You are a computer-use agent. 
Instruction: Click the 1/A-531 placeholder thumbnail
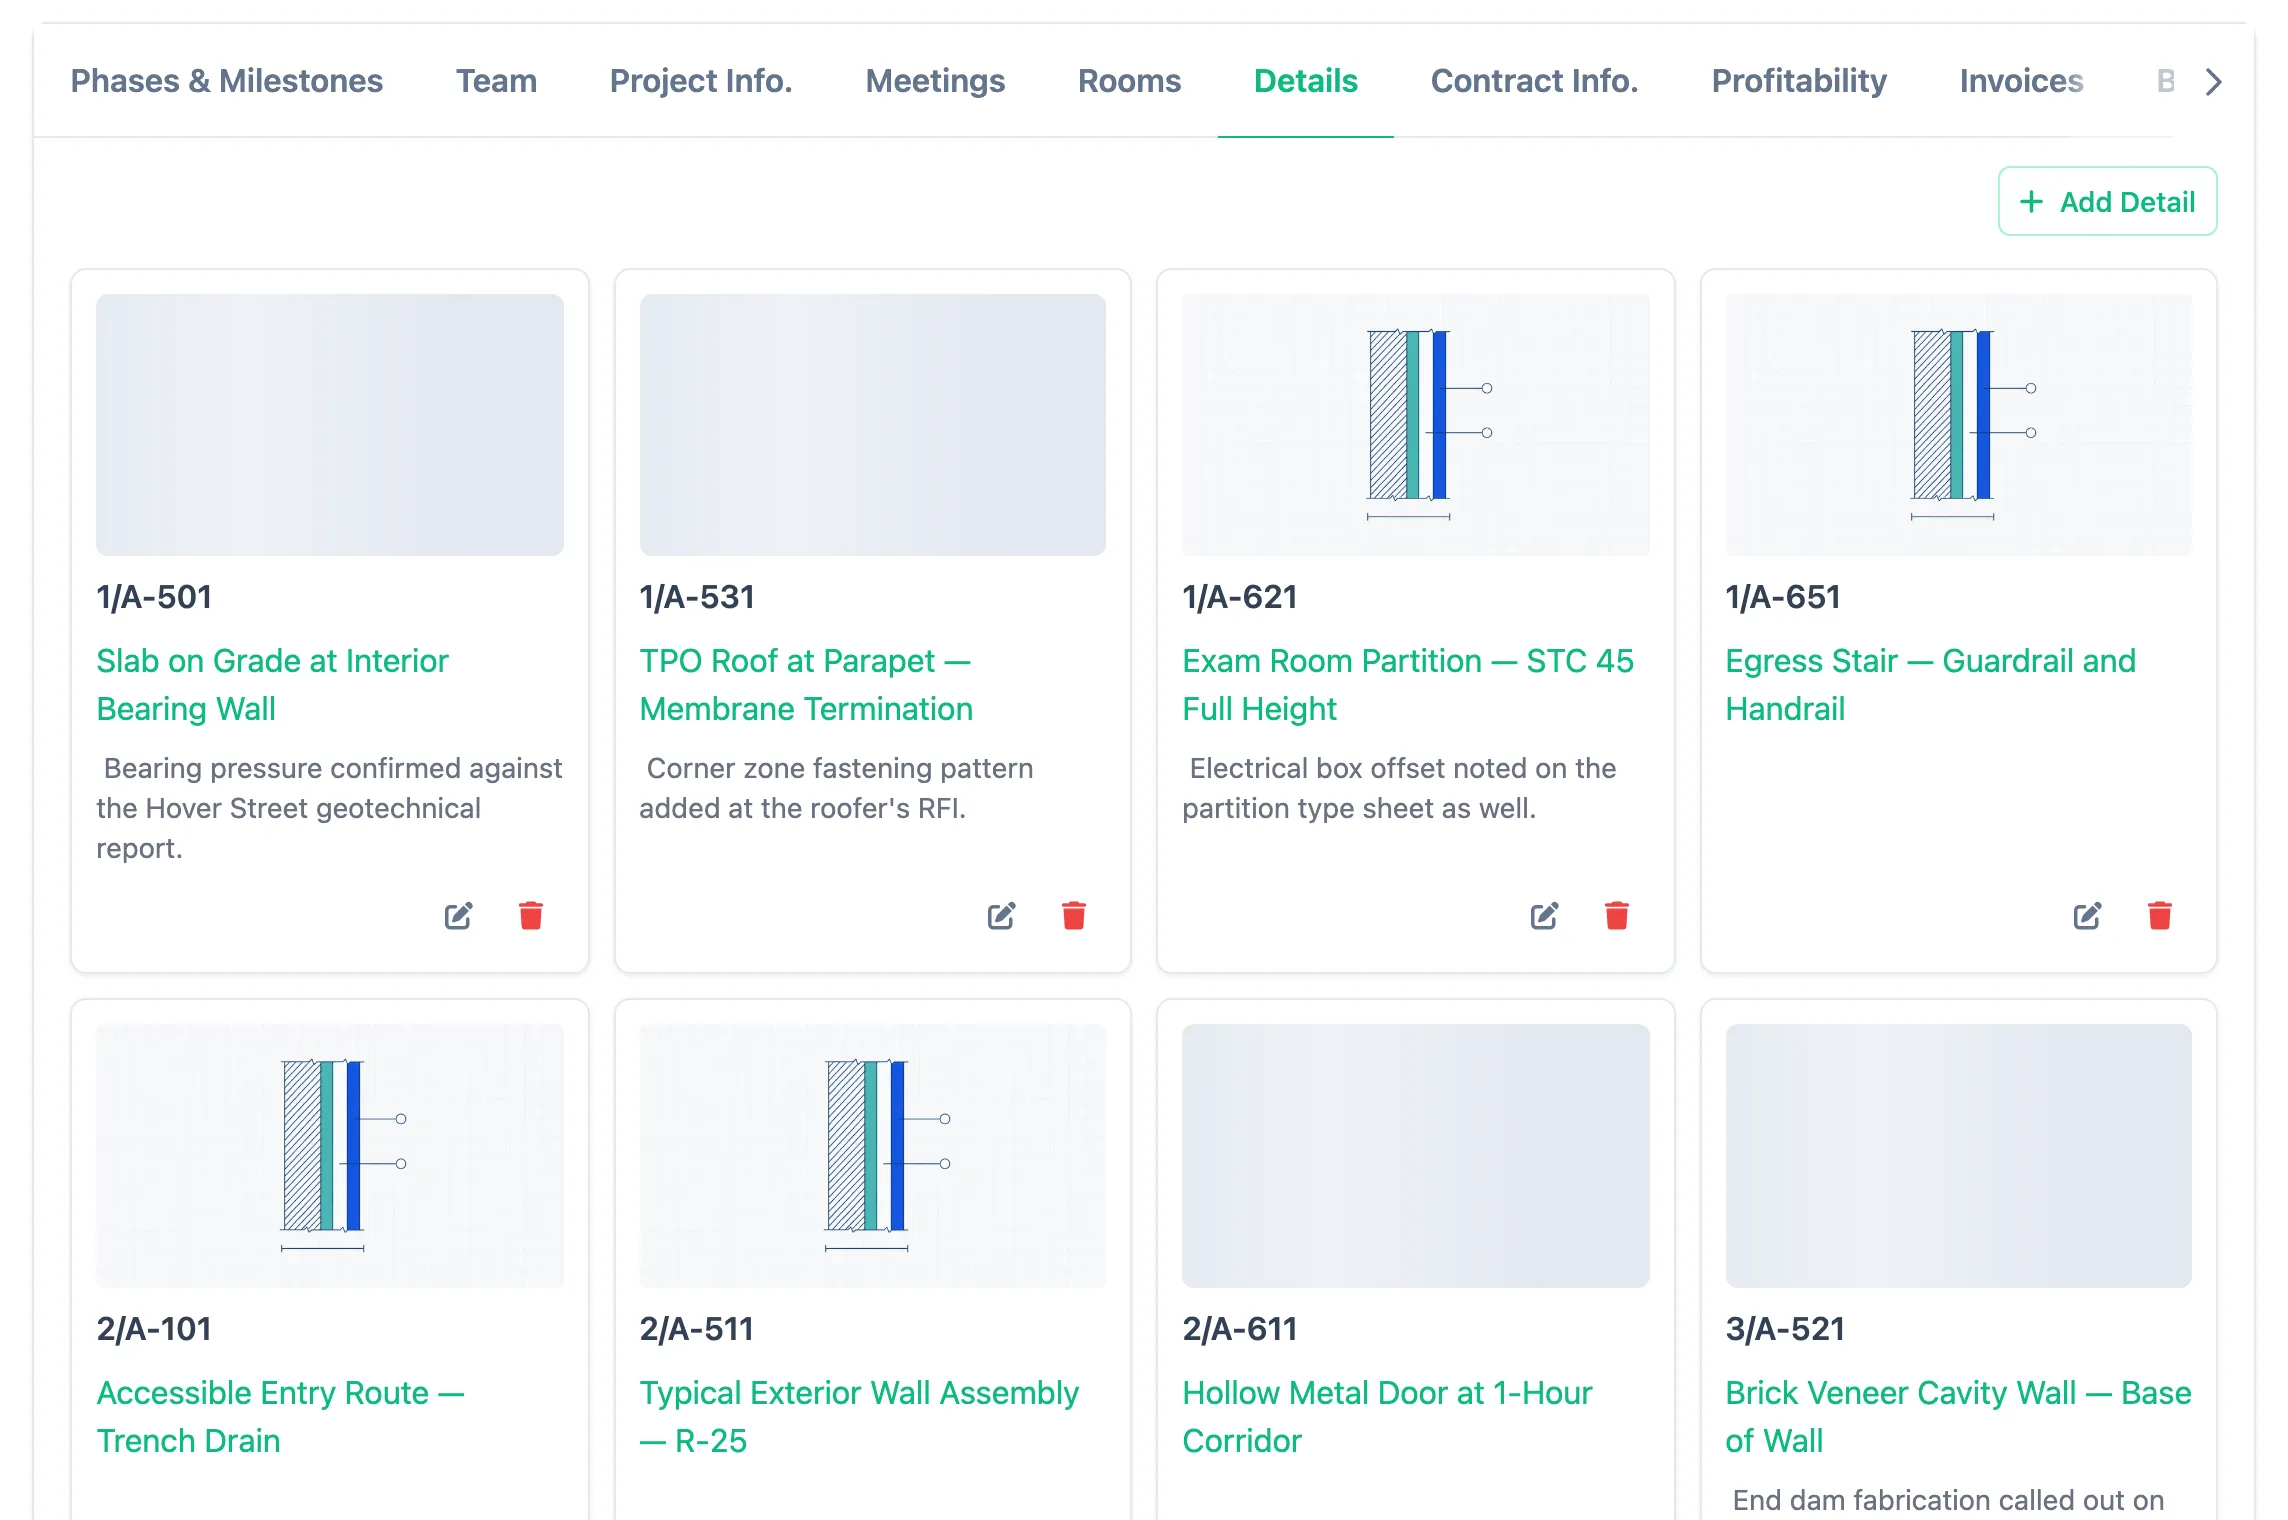873,425
